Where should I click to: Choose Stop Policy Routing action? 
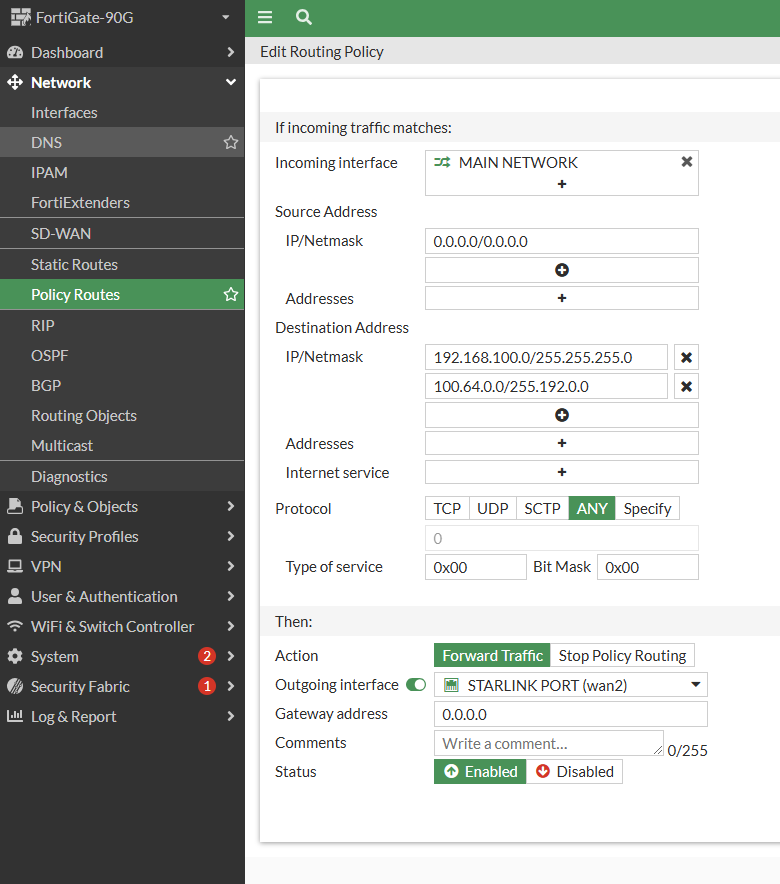(622, 656)
